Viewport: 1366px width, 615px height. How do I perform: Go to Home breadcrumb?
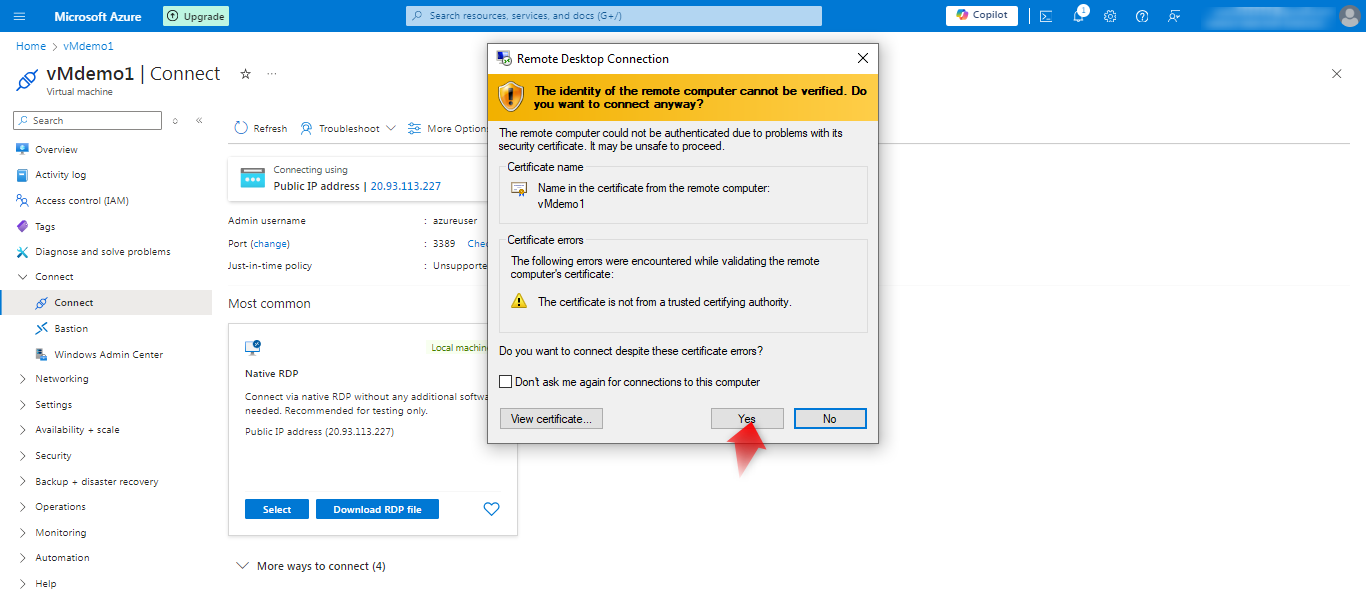pos(31,46)
